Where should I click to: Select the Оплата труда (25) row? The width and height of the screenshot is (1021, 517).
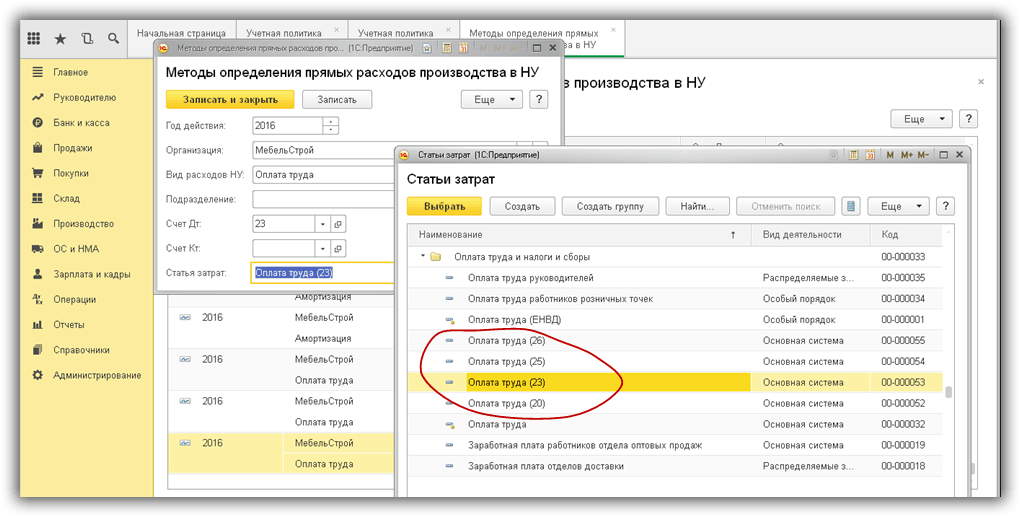[676, 361]
